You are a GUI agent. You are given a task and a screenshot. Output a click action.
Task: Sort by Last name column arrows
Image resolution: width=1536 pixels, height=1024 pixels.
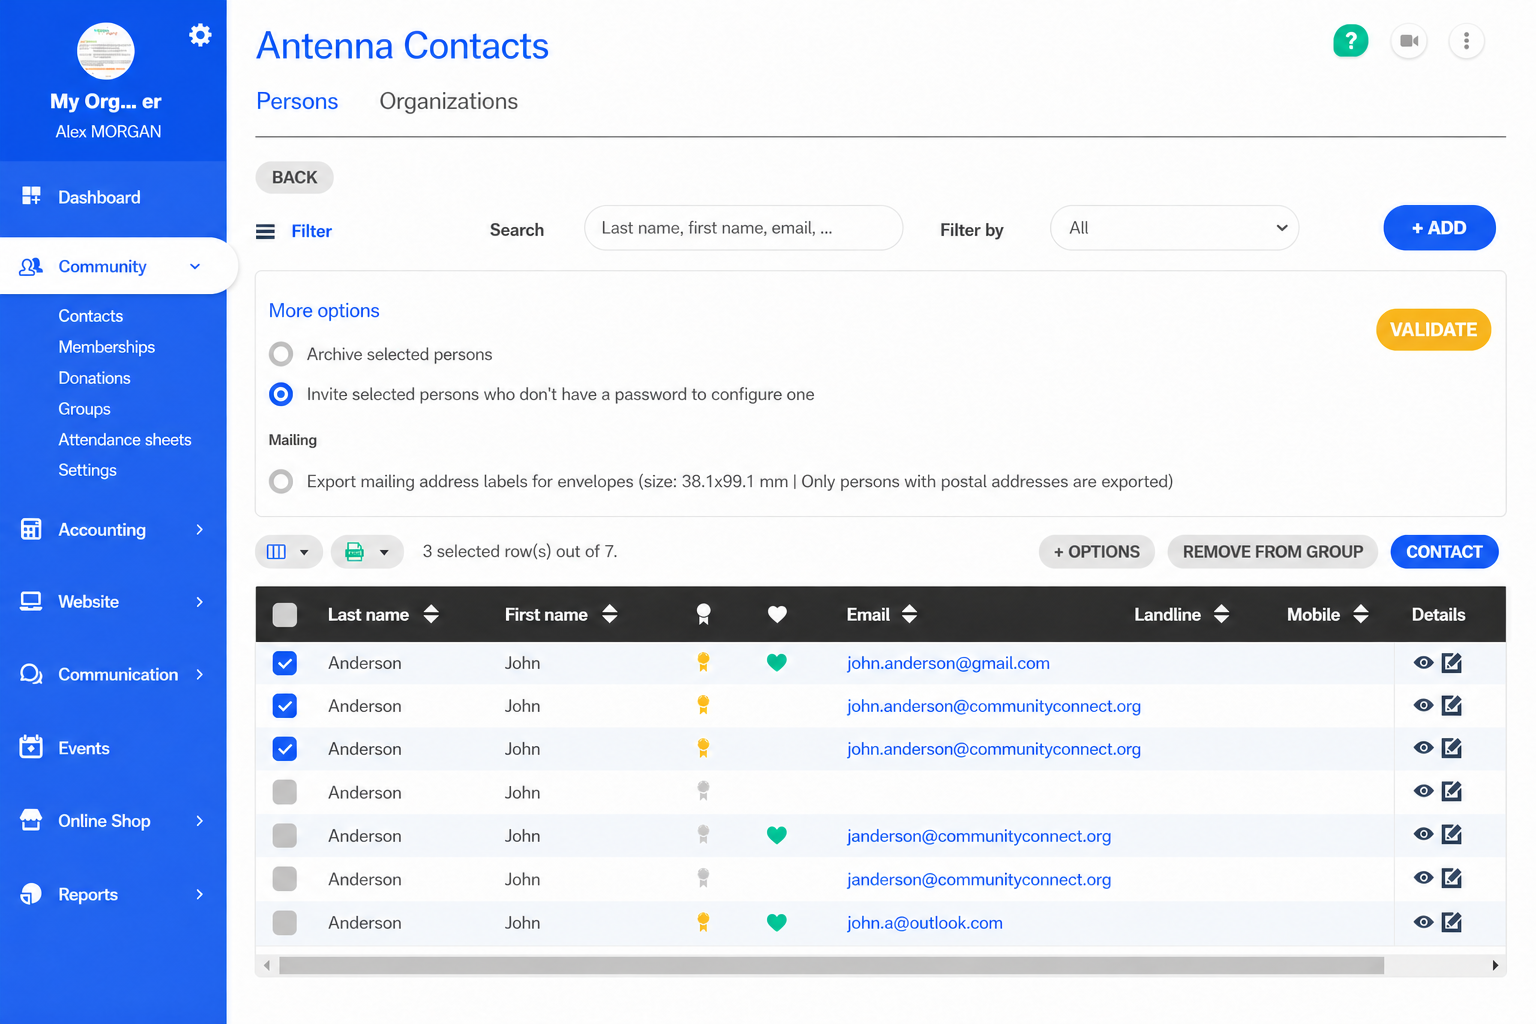(x=431, y=614)
